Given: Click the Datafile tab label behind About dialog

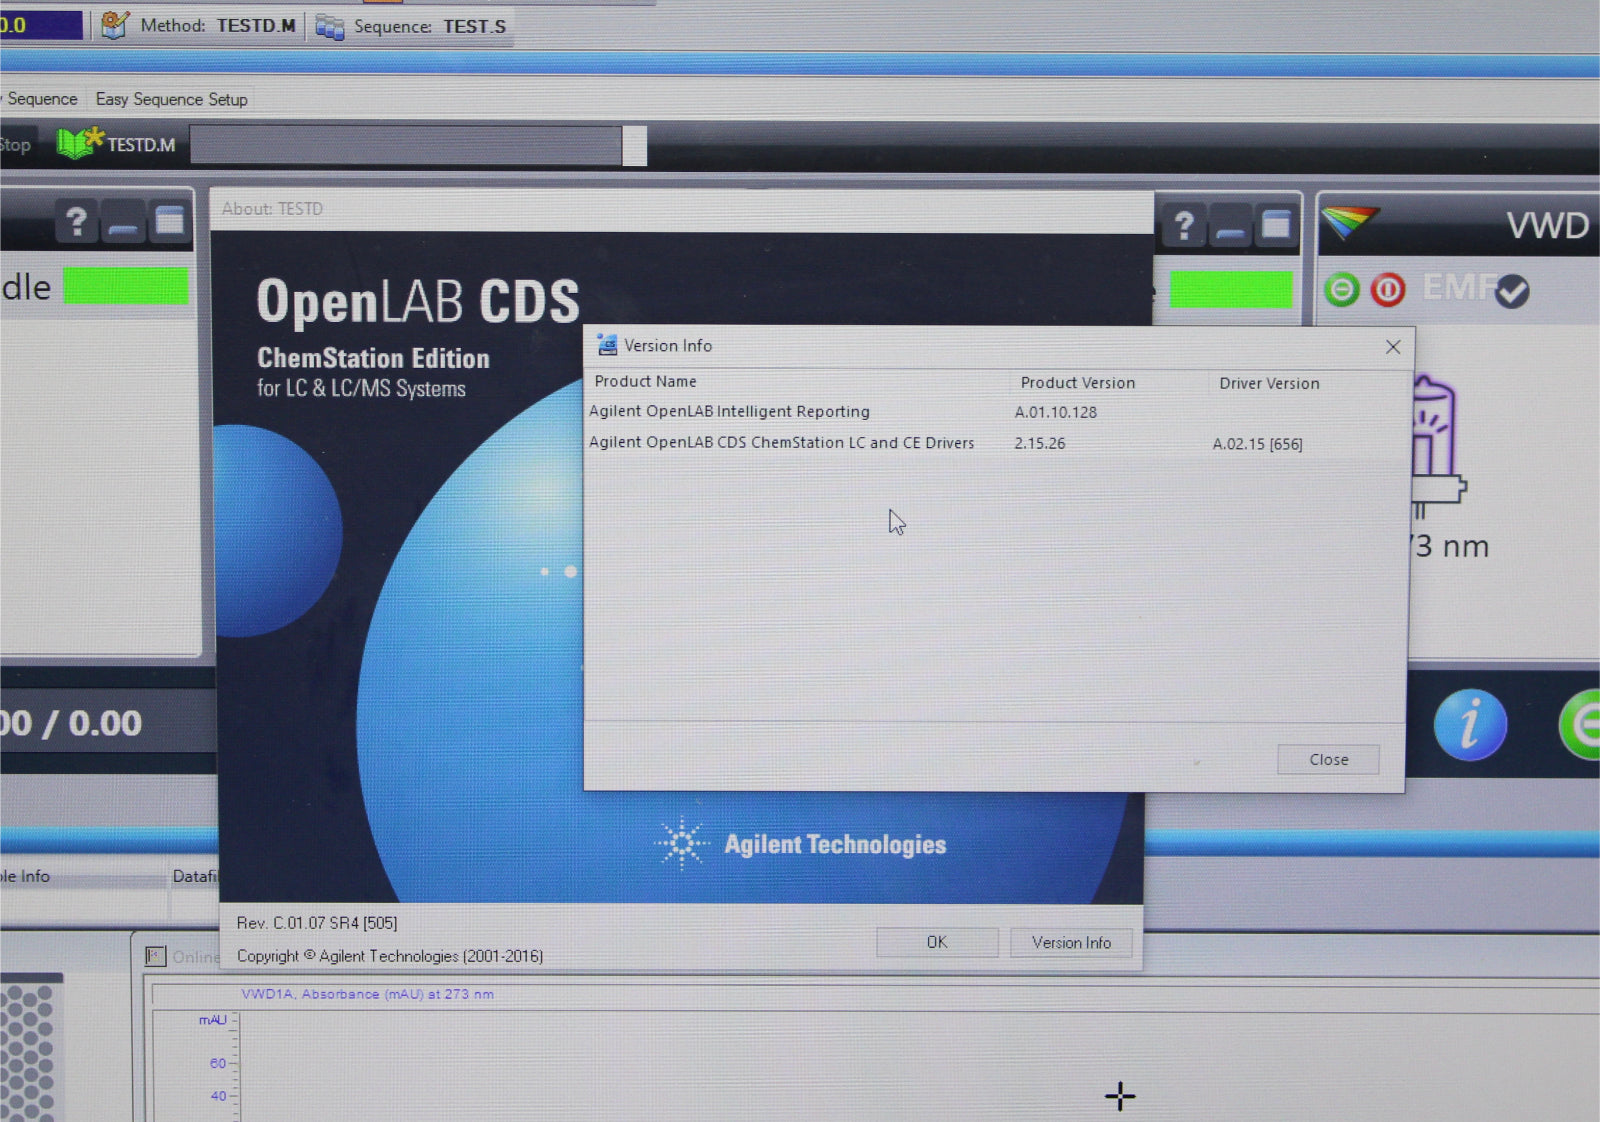Looking at the screenshot, I should pyautogui.click(x=194, y=876).
